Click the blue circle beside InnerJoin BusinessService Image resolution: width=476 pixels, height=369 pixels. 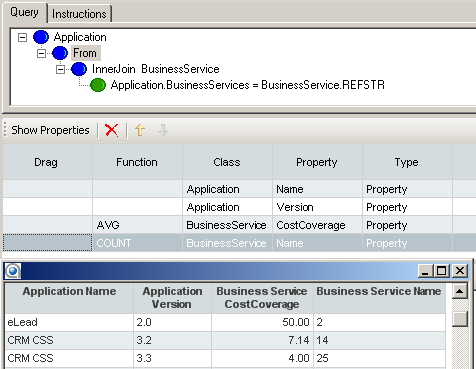coord(79,69)
